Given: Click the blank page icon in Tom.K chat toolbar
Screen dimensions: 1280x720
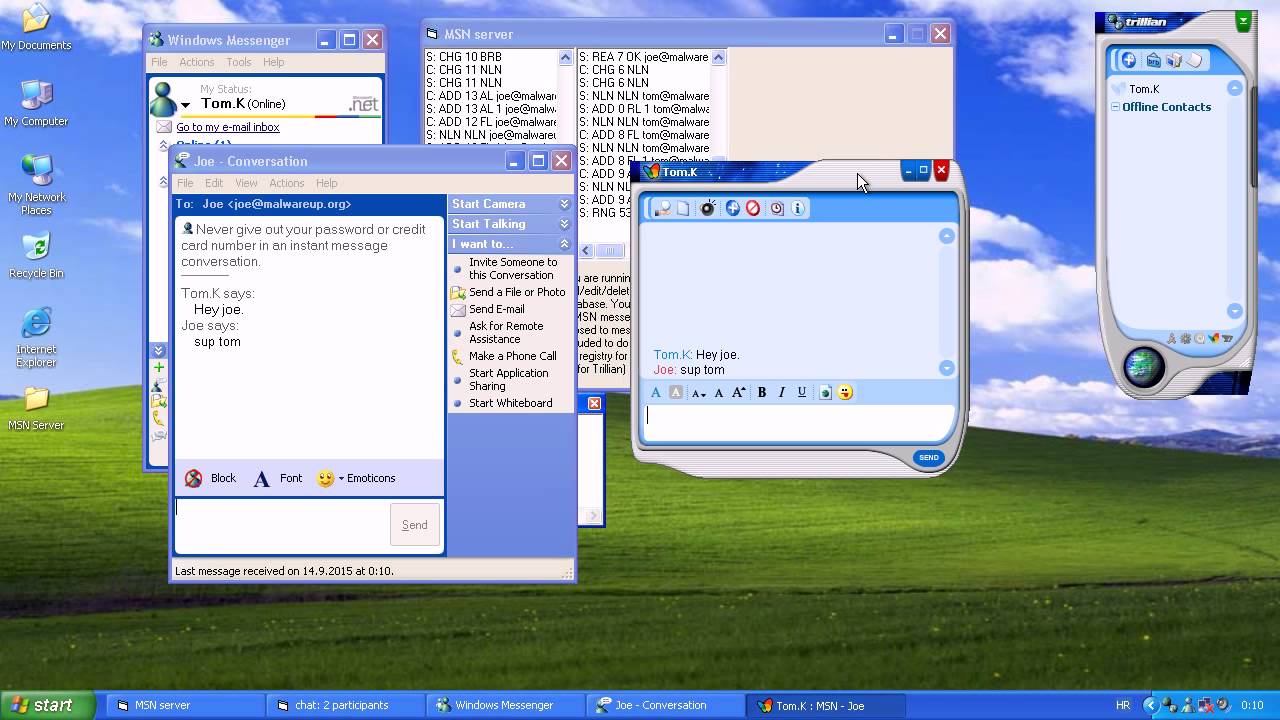Looking at the screenshot, I should (x=683, y=208).
